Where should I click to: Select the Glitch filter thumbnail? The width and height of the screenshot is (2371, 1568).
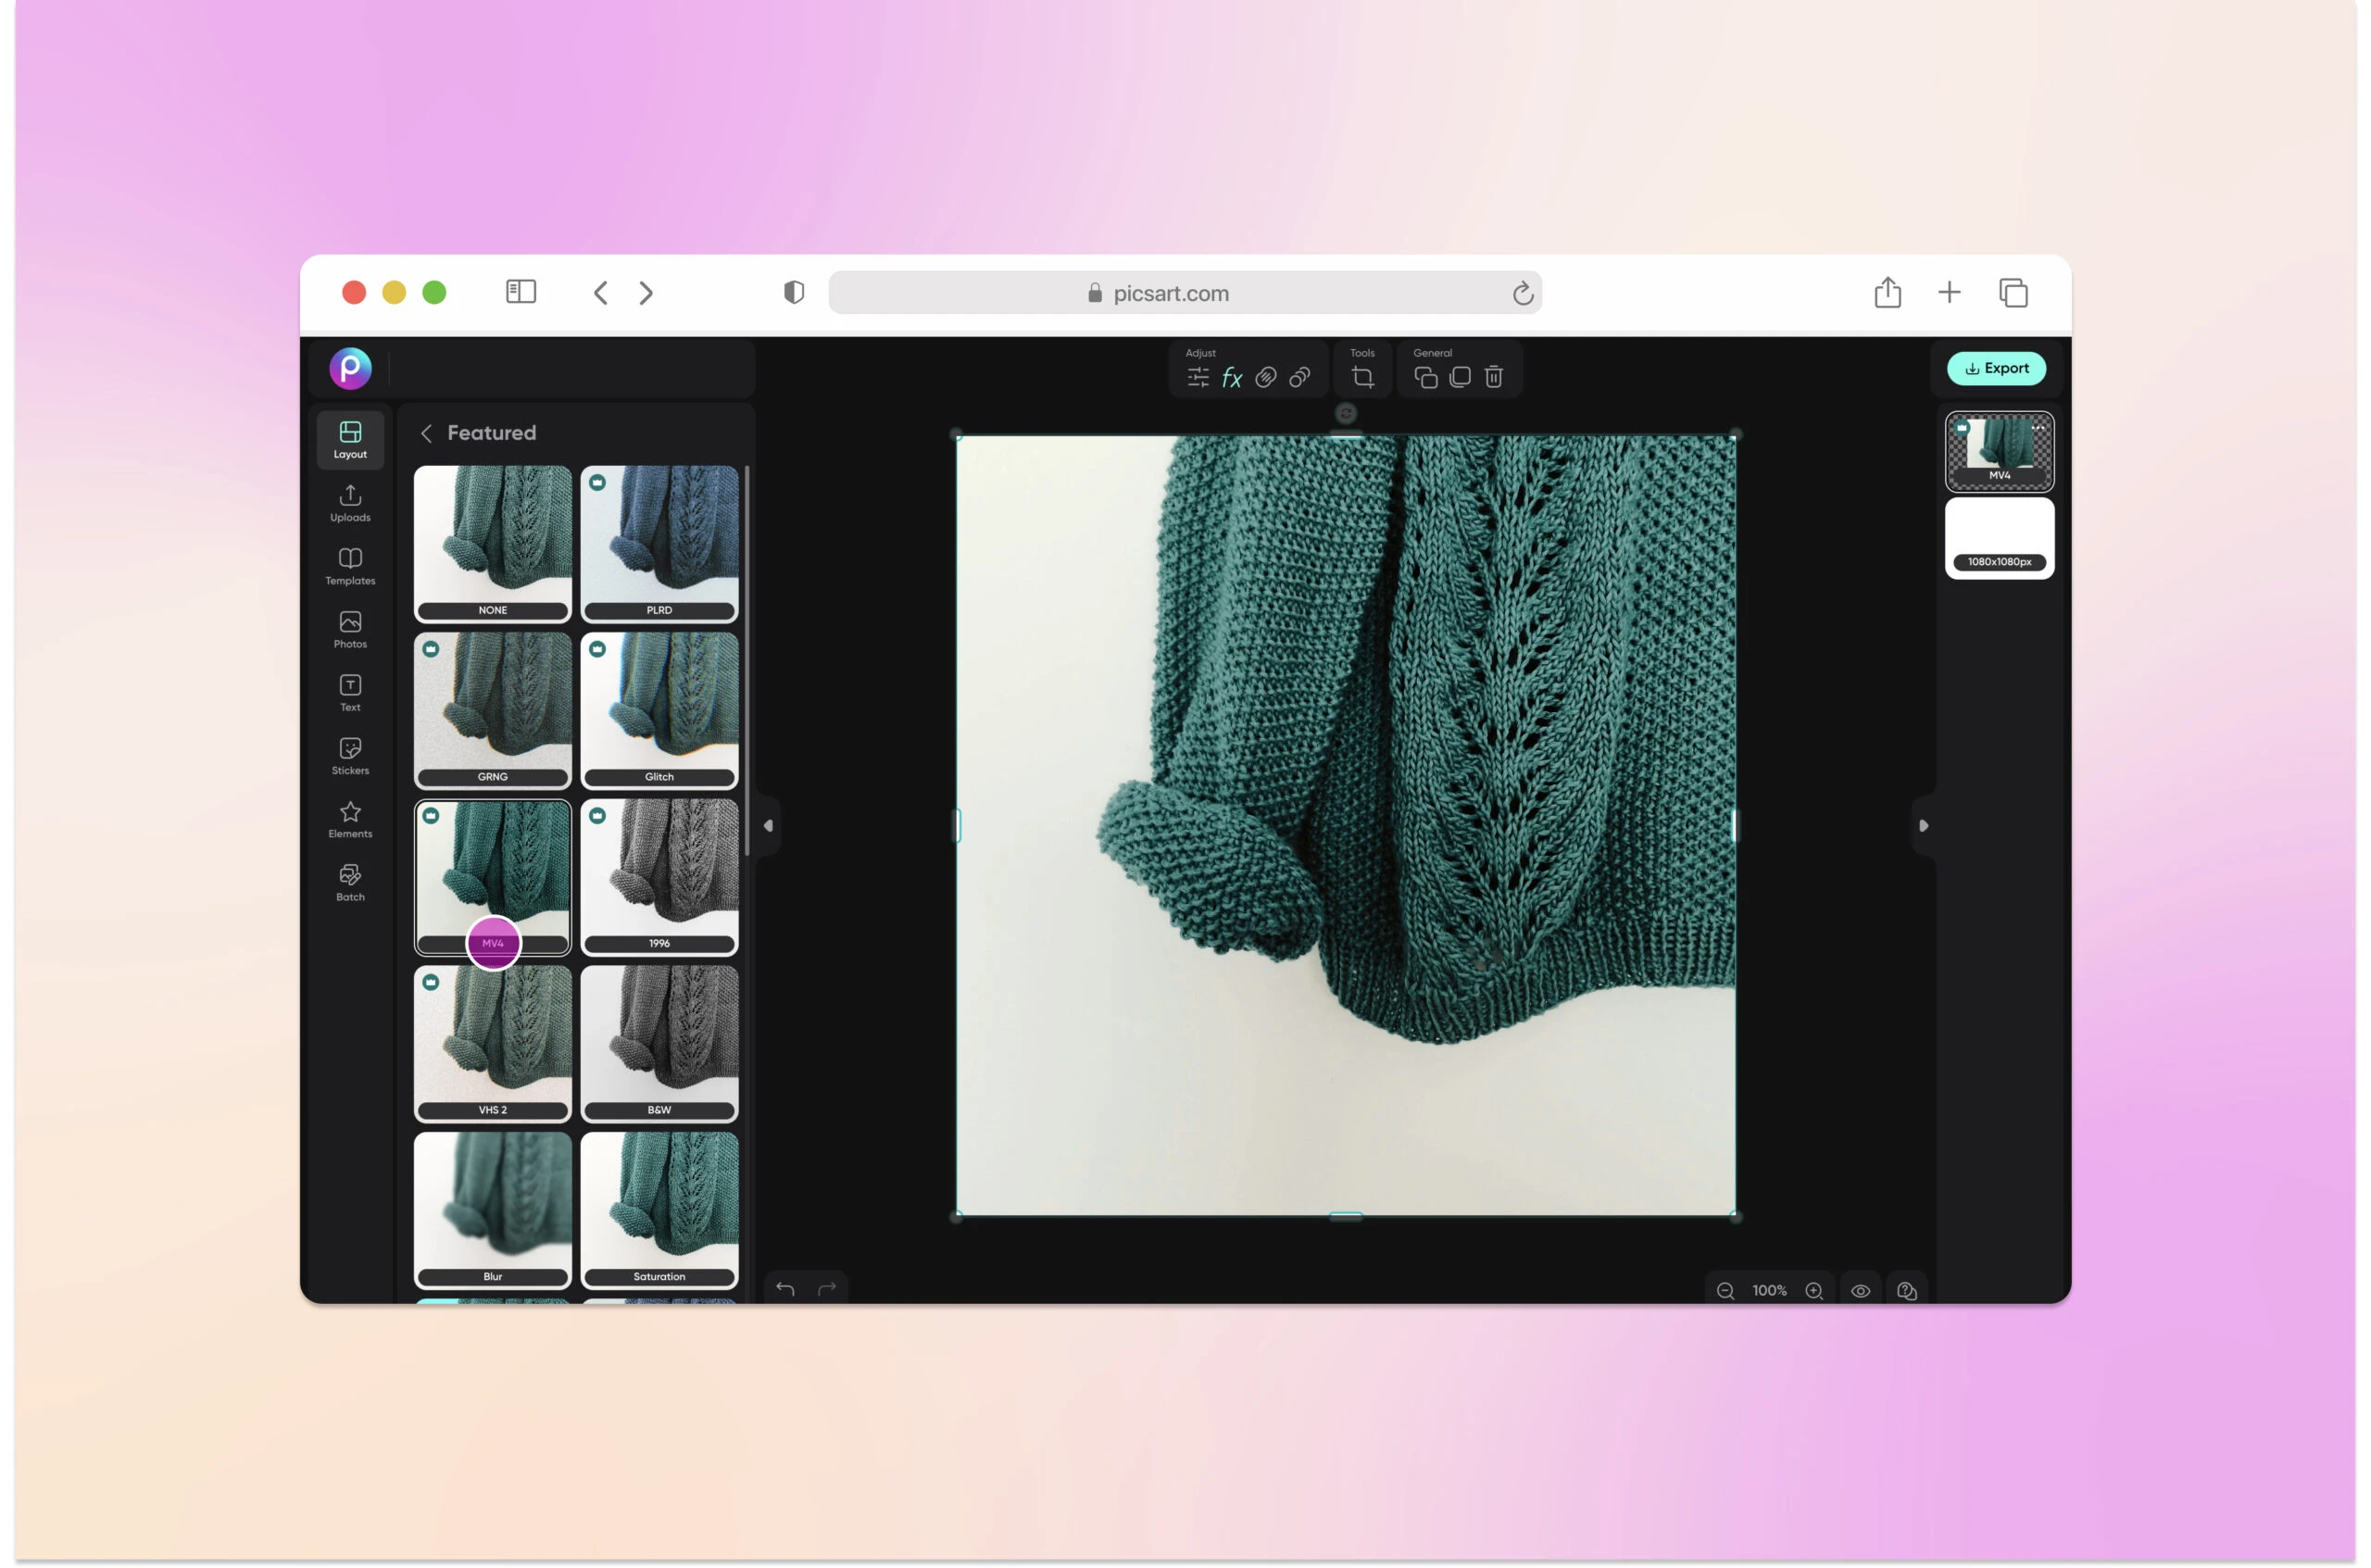pos(659,710)
